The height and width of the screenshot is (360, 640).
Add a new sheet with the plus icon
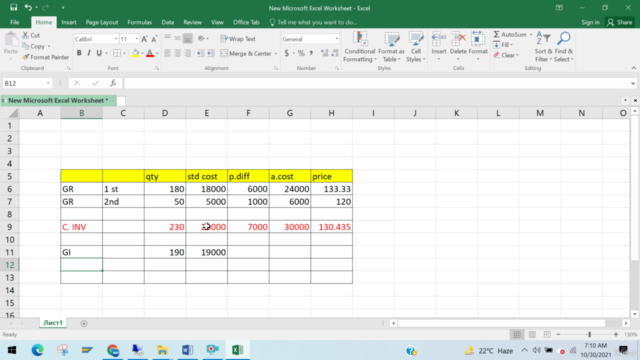84,323
